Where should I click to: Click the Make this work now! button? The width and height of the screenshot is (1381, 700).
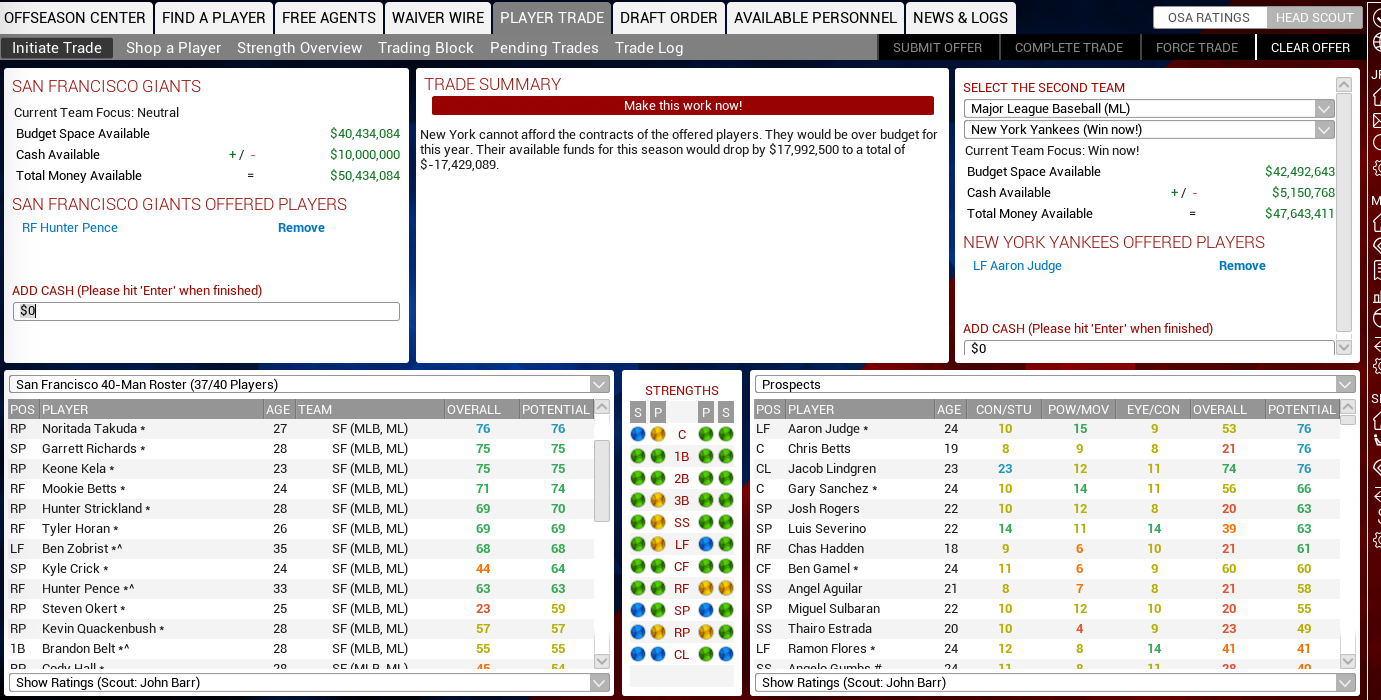(x=683, y=106)
